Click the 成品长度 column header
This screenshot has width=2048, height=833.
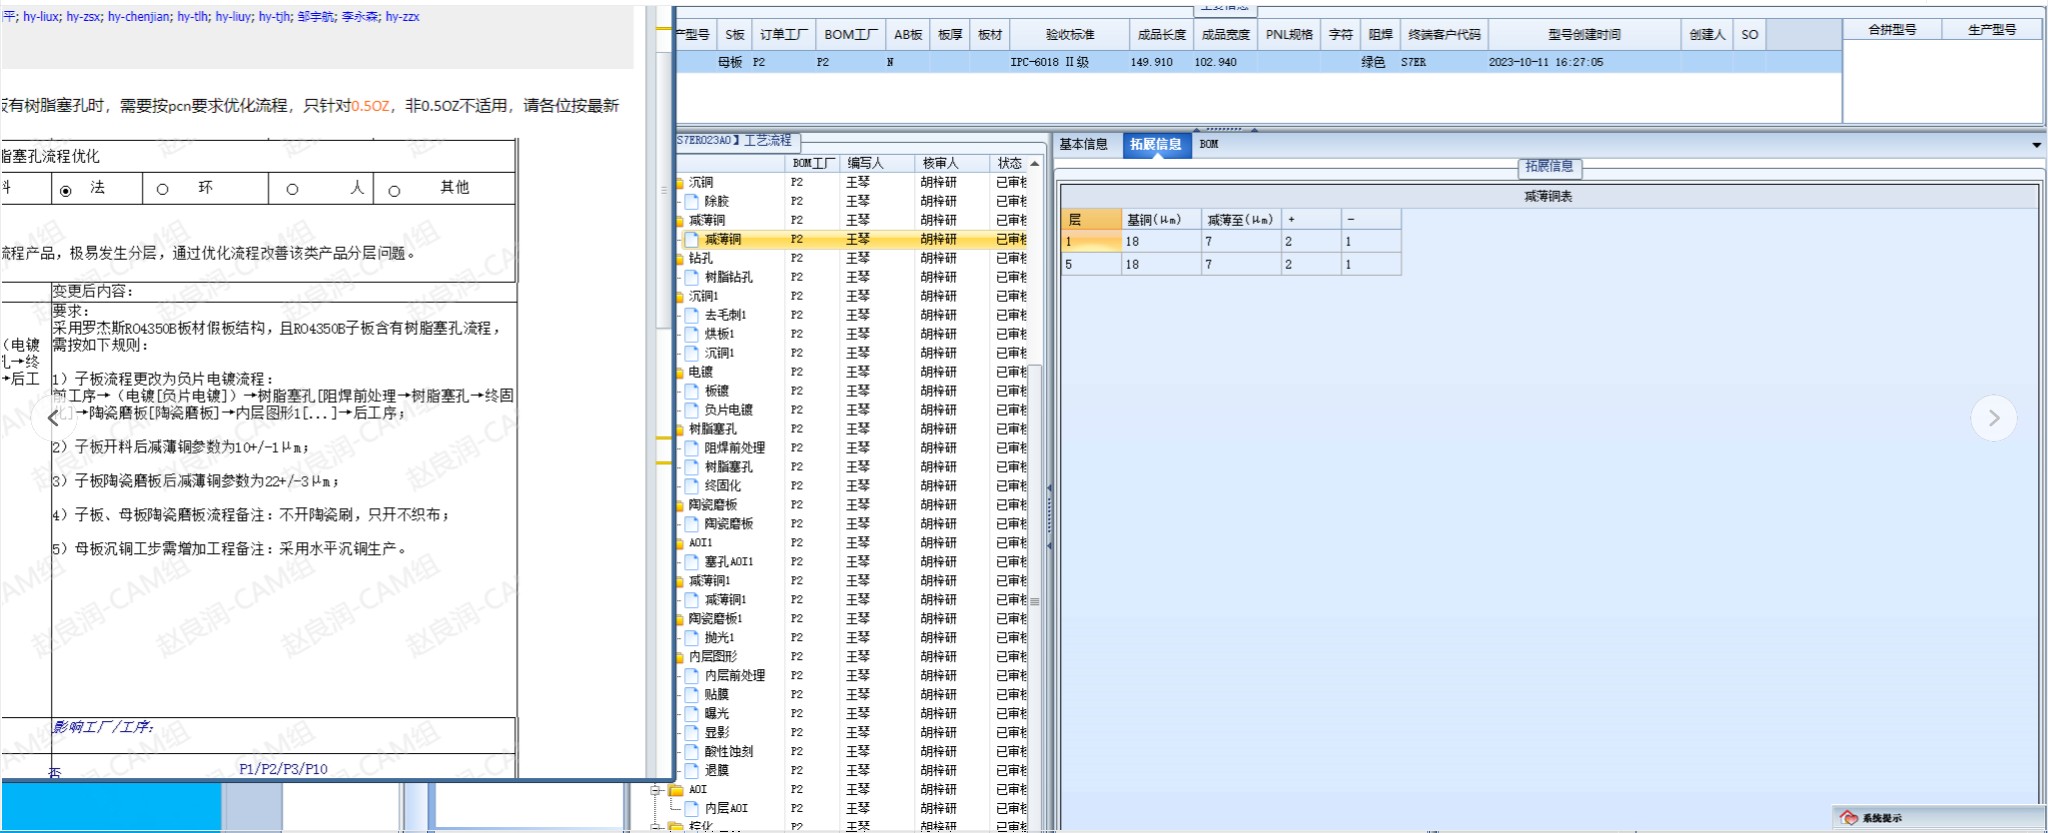point(1161,34)
